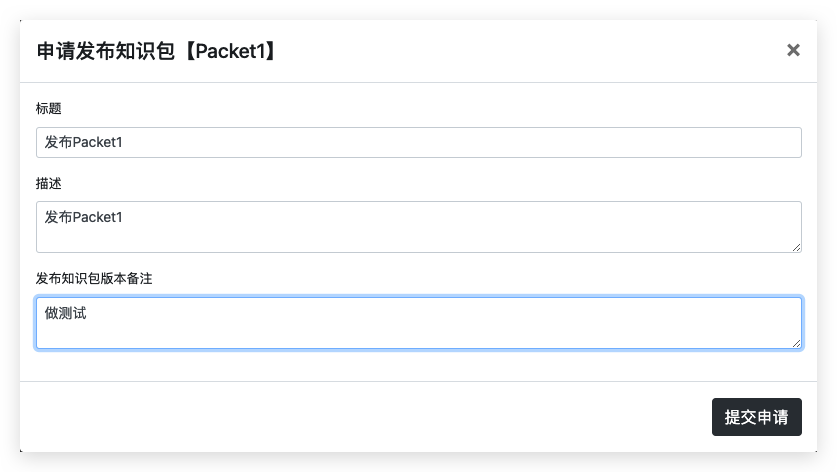837x472 pixels.
Task: Click inside the 发布知识包版本备注 text area
Action: coord(418,322)
